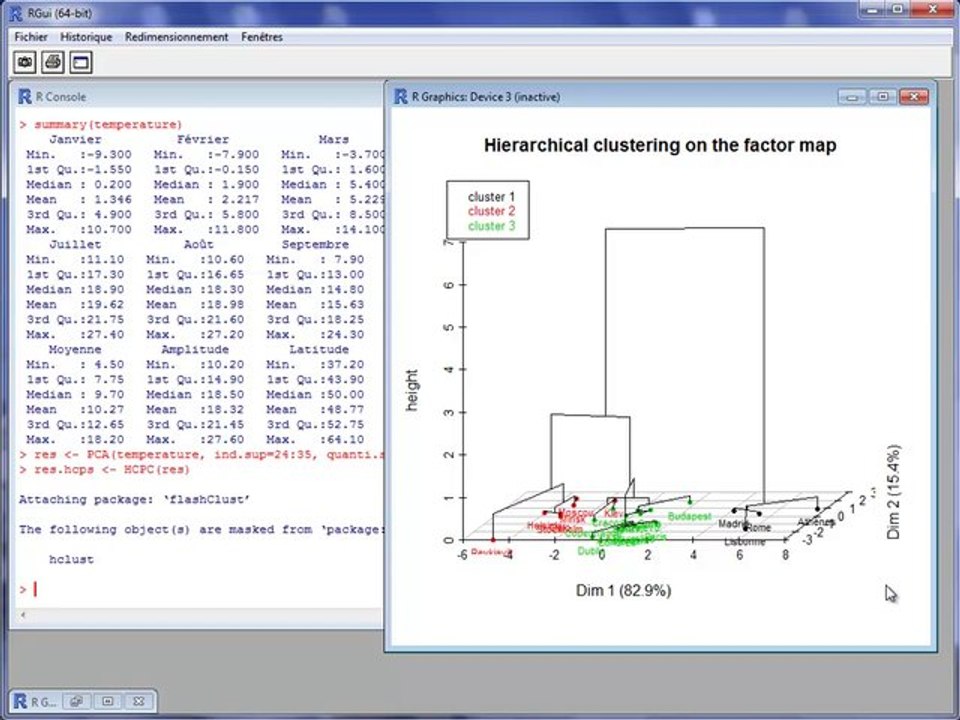This screenshot has width=960, height=720.
Task: Click the R icon of R Graphics window
Action: pyautogui.click(x=401, y=97)
